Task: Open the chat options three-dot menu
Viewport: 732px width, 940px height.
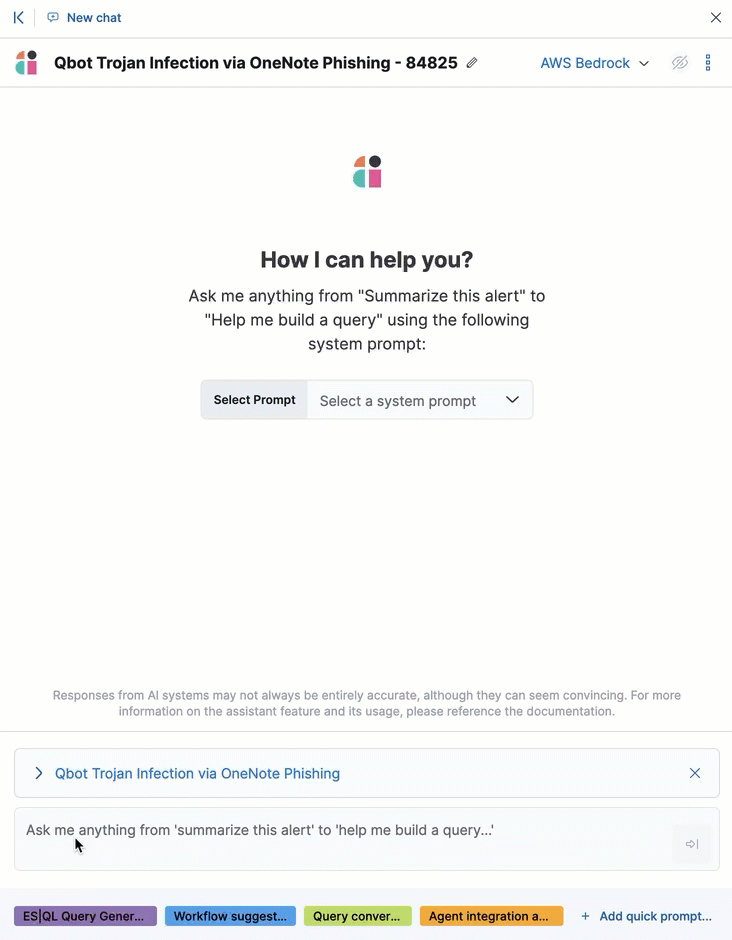Action: tap(709, 62)
